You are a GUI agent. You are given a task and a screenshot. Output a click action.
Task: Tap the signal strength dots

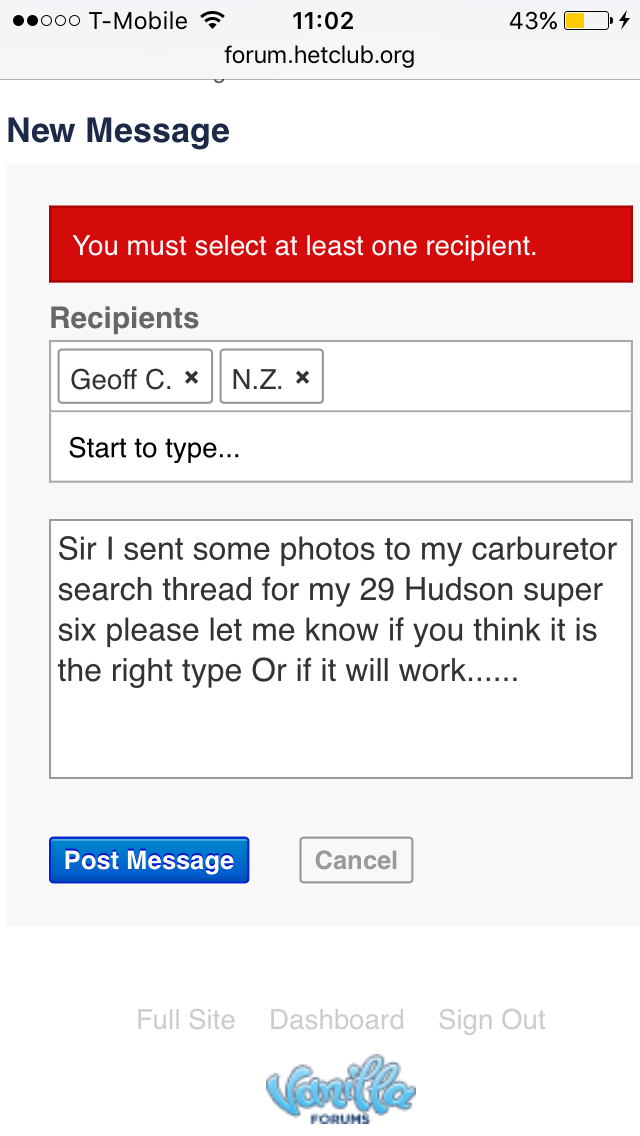point(46,21)
